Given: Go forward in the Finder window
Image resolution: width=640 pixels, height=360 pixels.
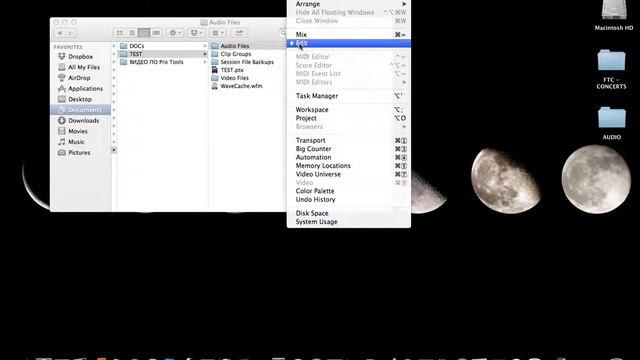Looking at the screenshot, I should pyautogui.click(x=70, y=33).
